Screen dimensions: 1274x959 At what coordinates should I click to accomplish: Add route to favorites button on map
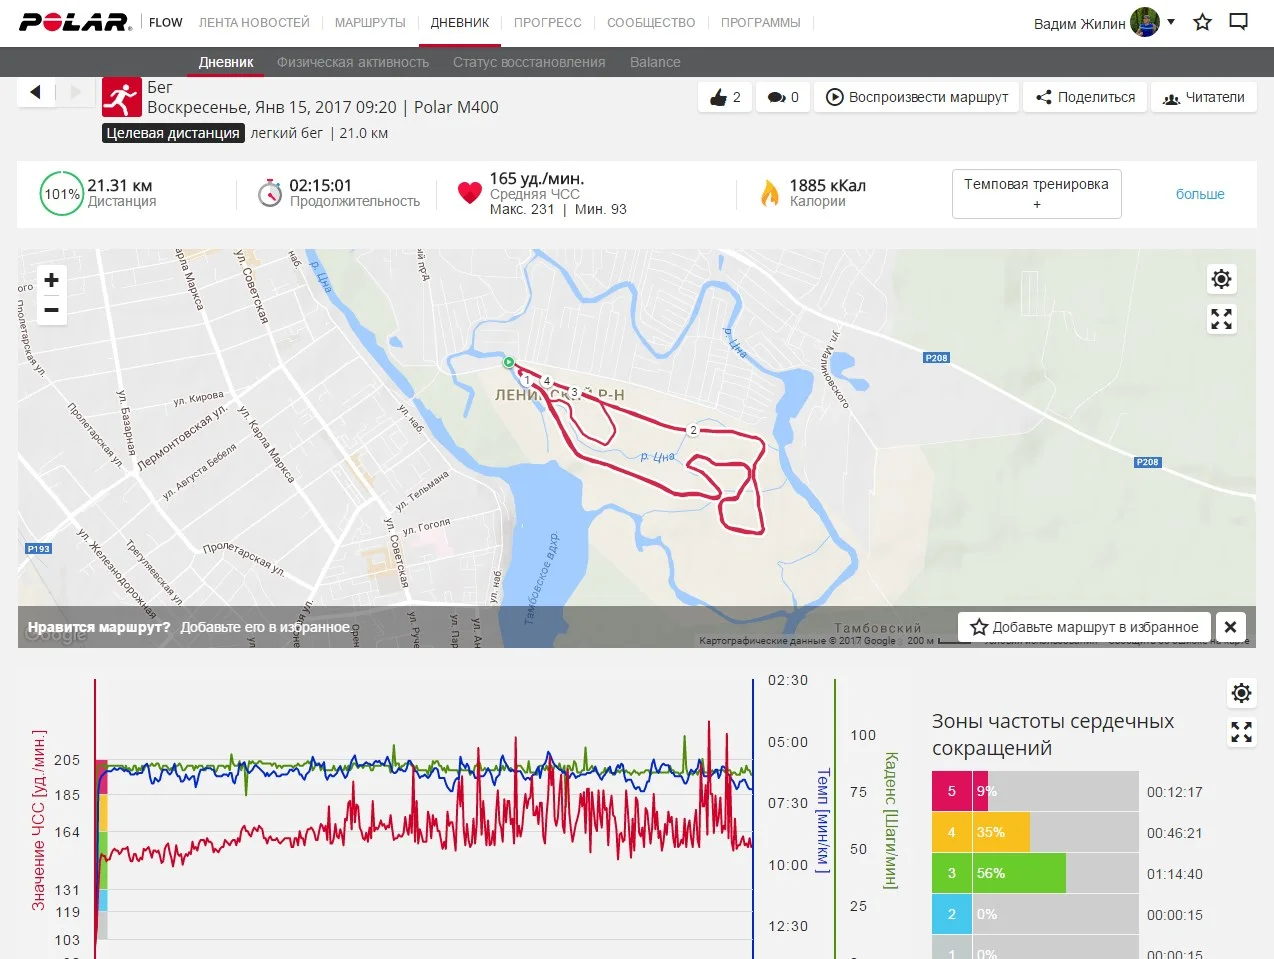point(1084,627)
